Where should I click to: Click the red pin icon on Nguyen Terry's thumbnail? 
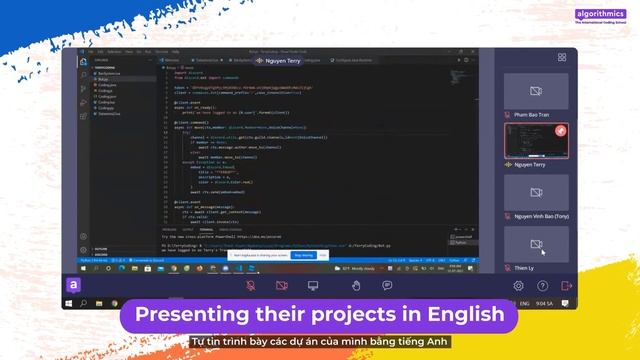(560, 131)
